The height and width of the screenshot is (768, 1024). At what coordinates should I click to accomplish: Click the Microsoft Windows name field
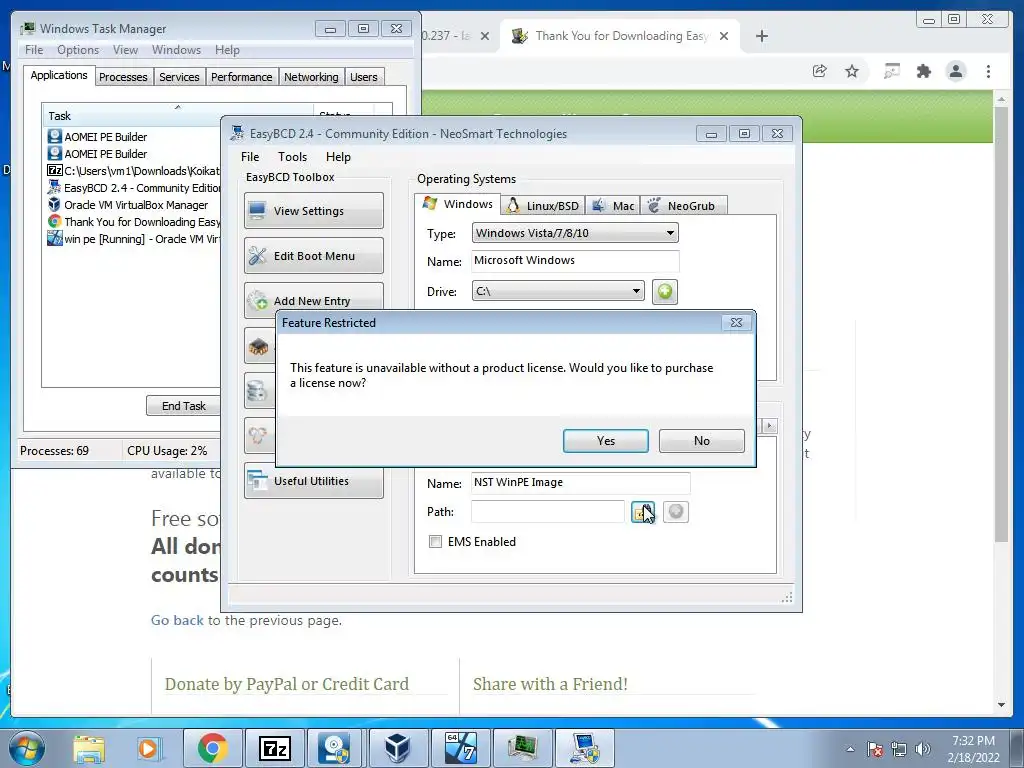575,261
